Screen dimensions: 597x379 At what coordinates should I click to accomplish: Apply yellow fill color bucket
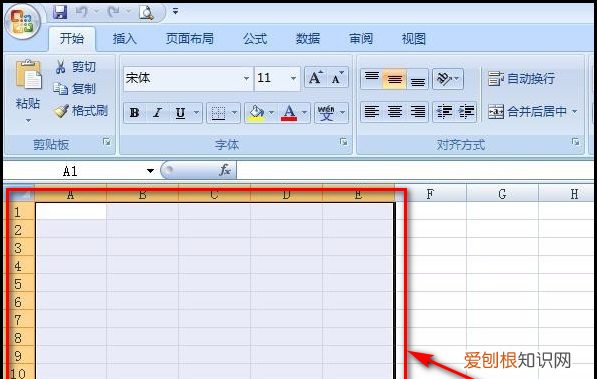click(x=256, y=113)
